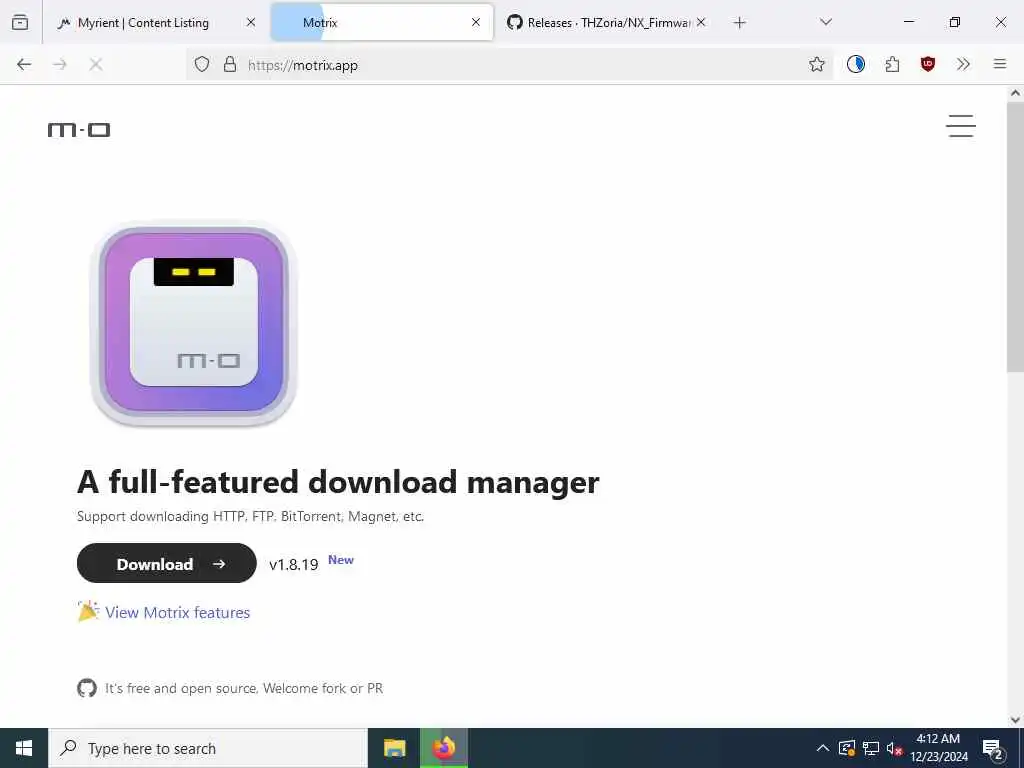1024x768 pixels.
Task: Click the taskbar search box
Action: 208,748
